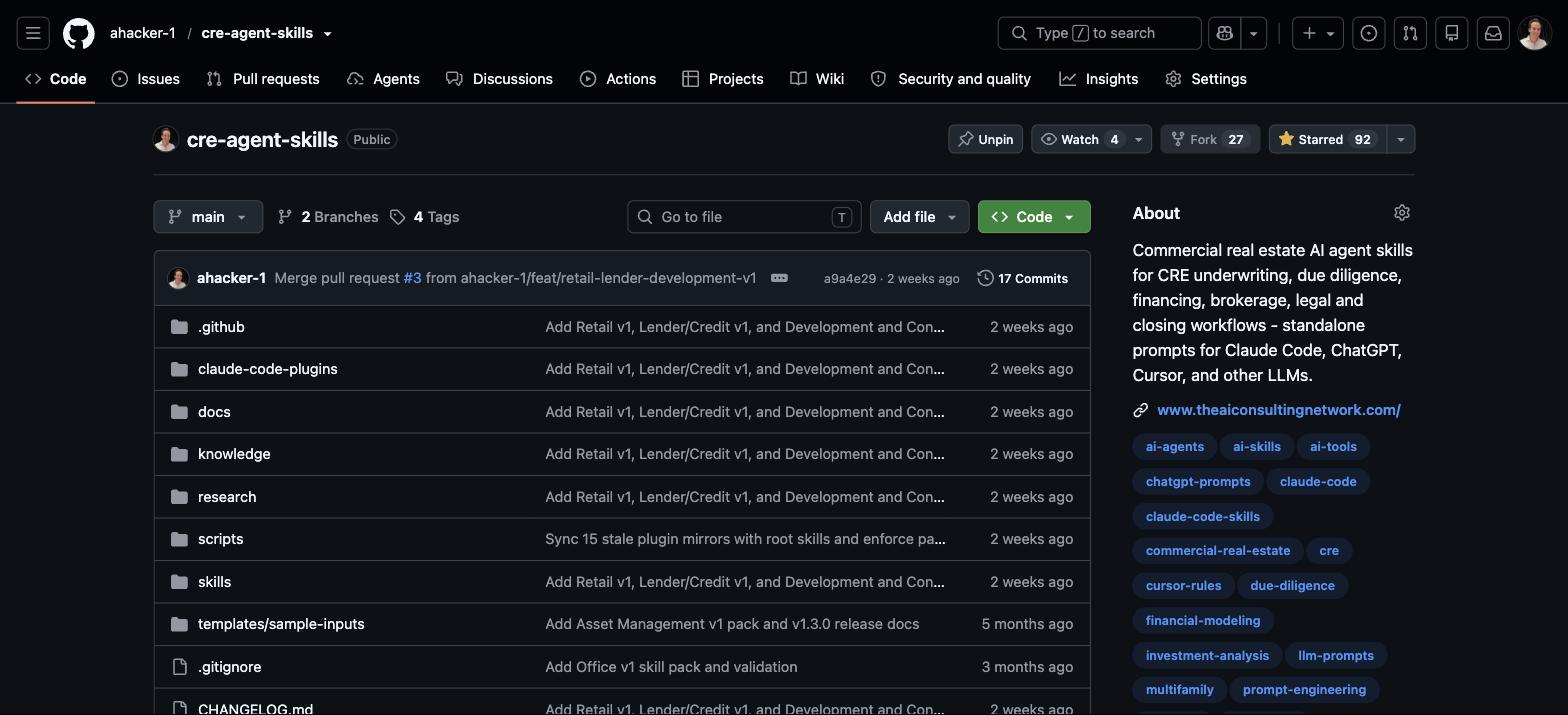This screenshot has width=1568, height=715.
Task: Click the repository owner avatar beside the title
Action: pyautogui.click(x=166, y=139)
